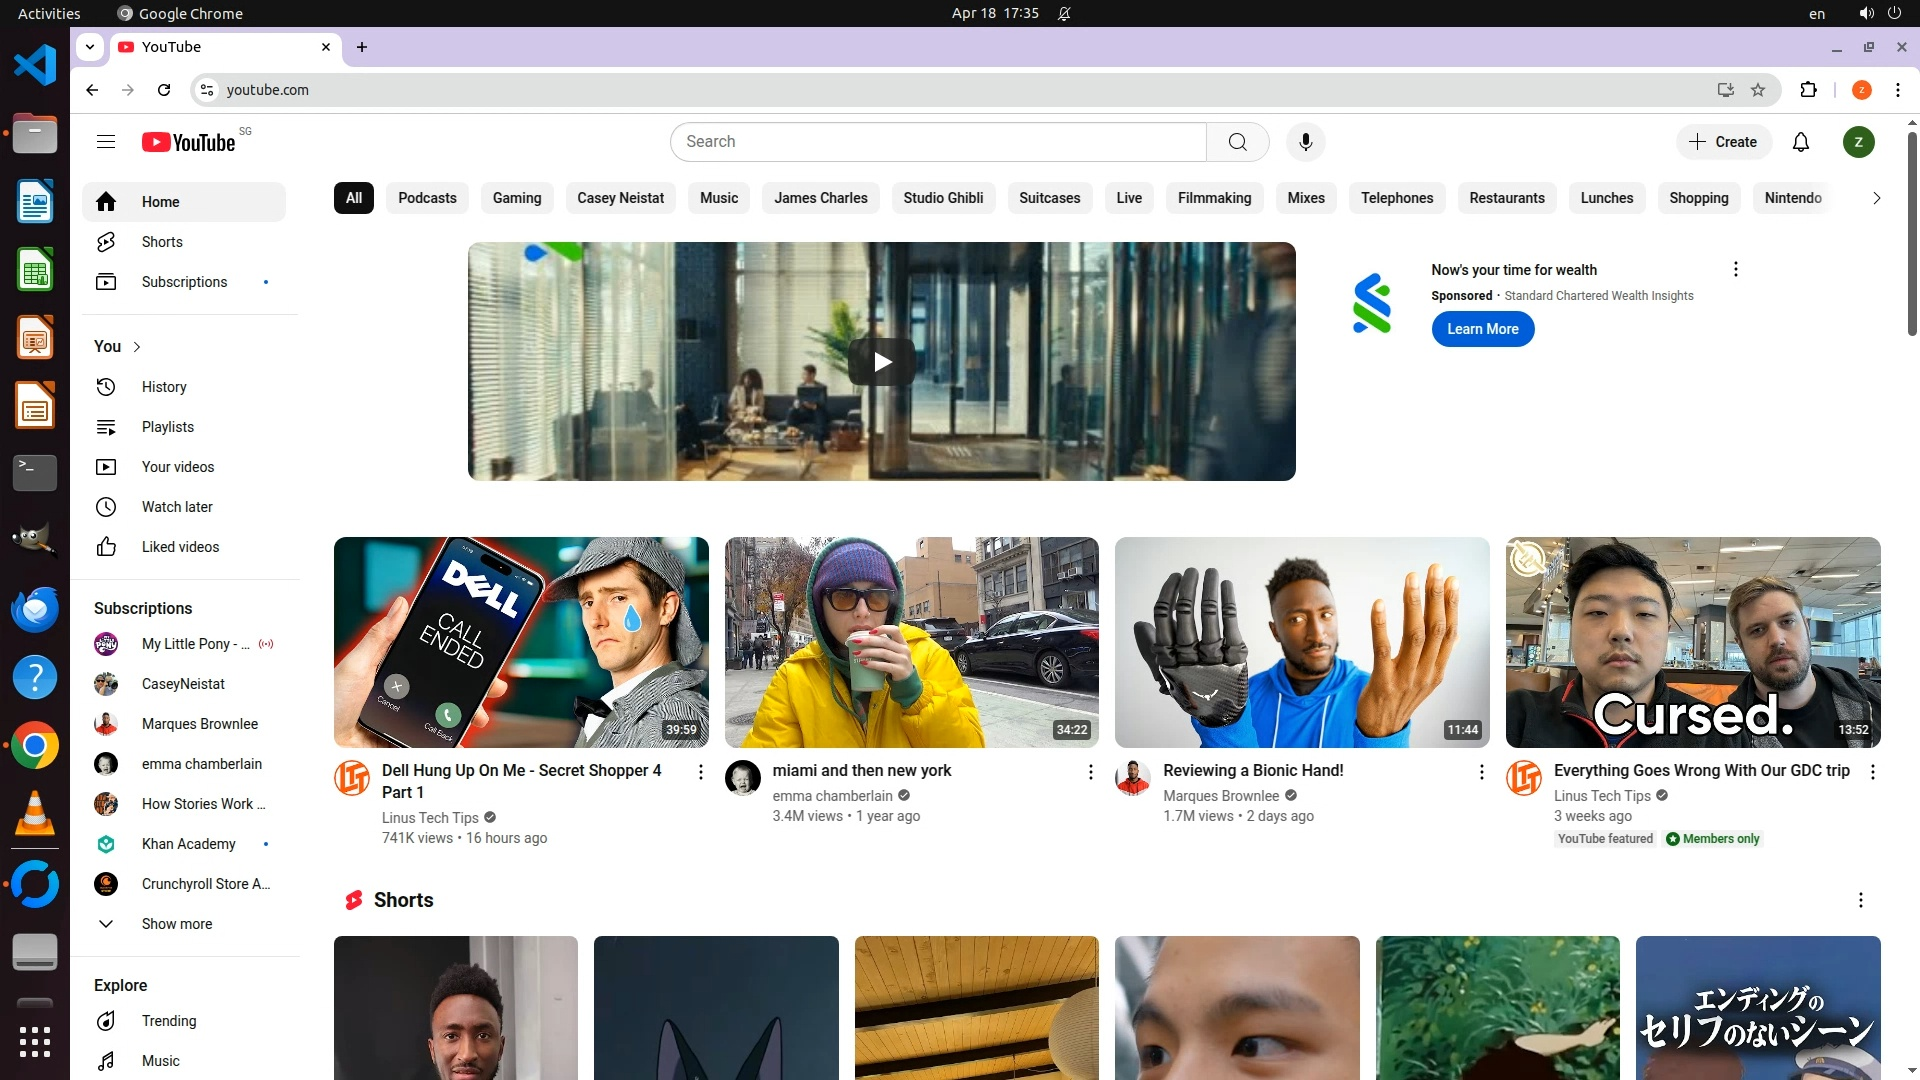Toggle the system do-not-disturb bell icon

click(1064, 13)
